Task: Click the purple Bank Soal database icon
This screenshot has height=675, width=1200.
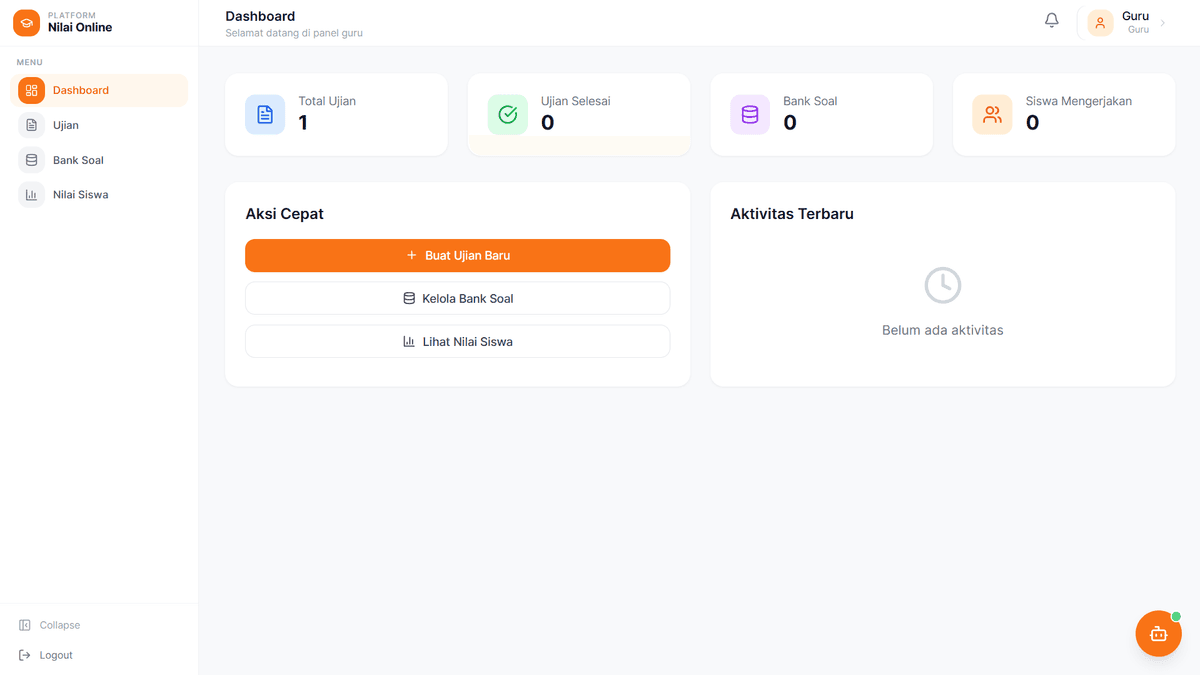Action: [x=749, y=114]
